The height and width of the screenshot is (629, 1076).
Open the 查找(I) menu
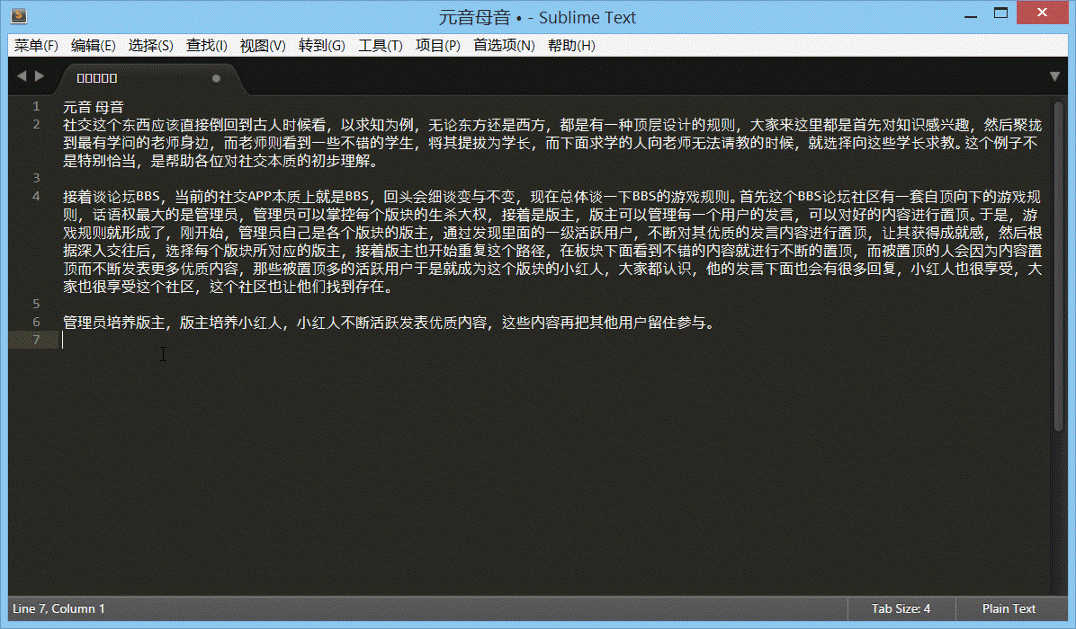[x=207, y=45]
